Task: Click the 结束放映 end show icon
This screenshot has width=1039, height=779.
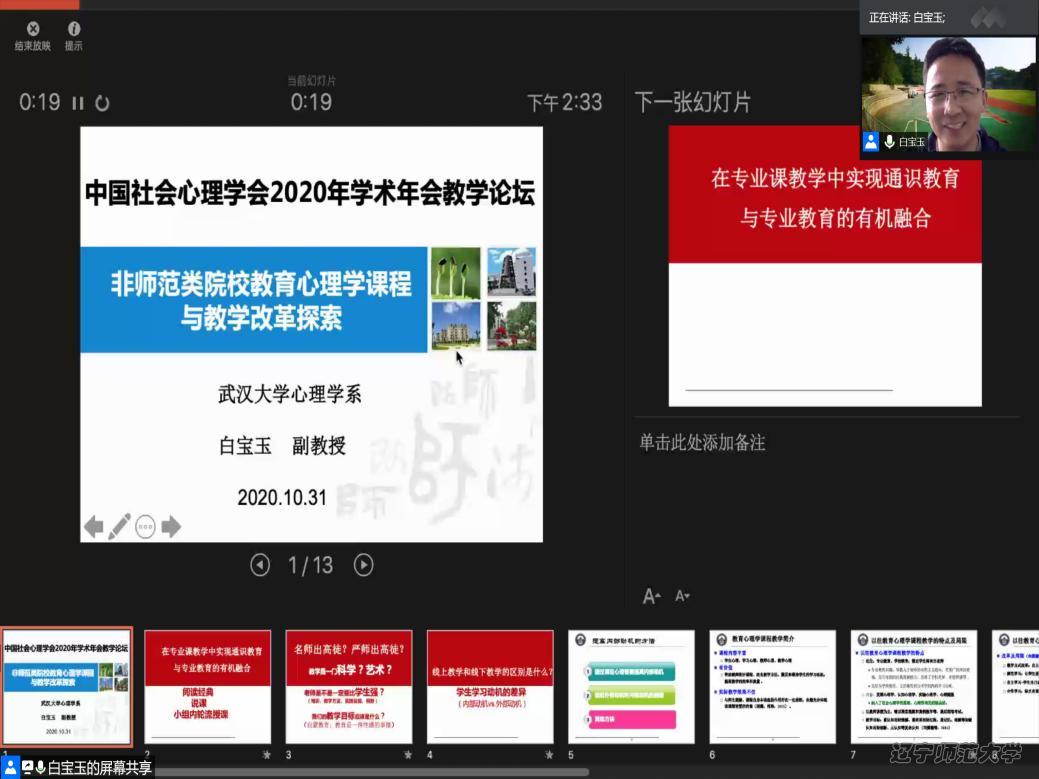Action: 33,30
